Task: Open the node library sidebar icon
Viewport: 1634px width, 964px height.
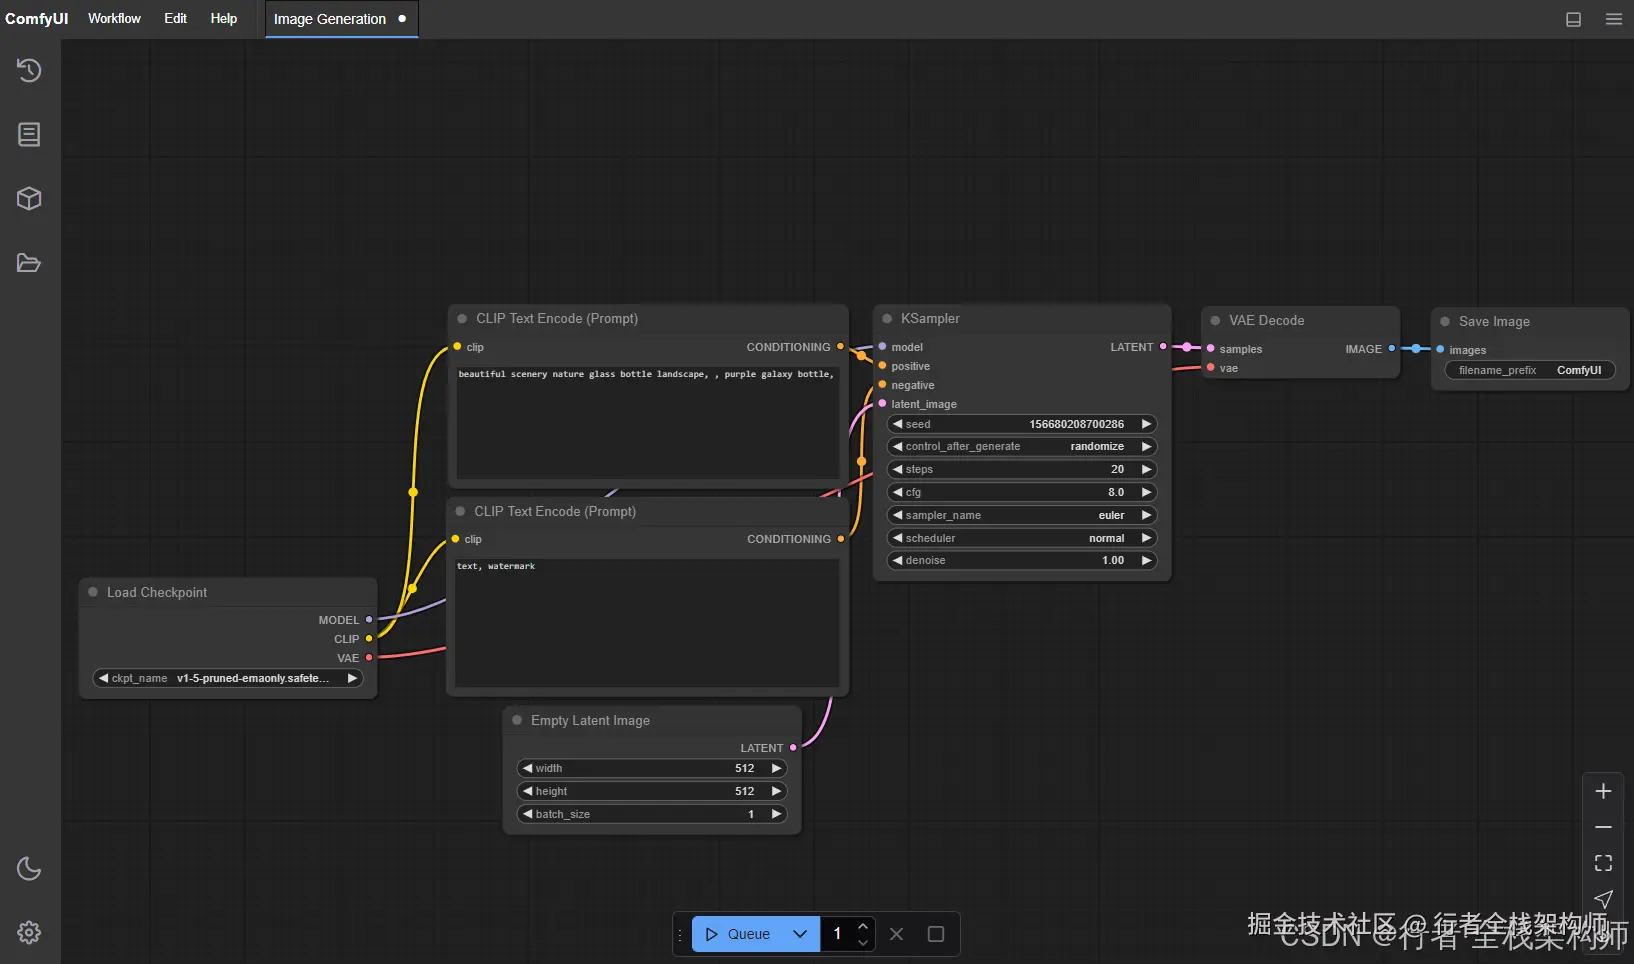Action: 29,134
